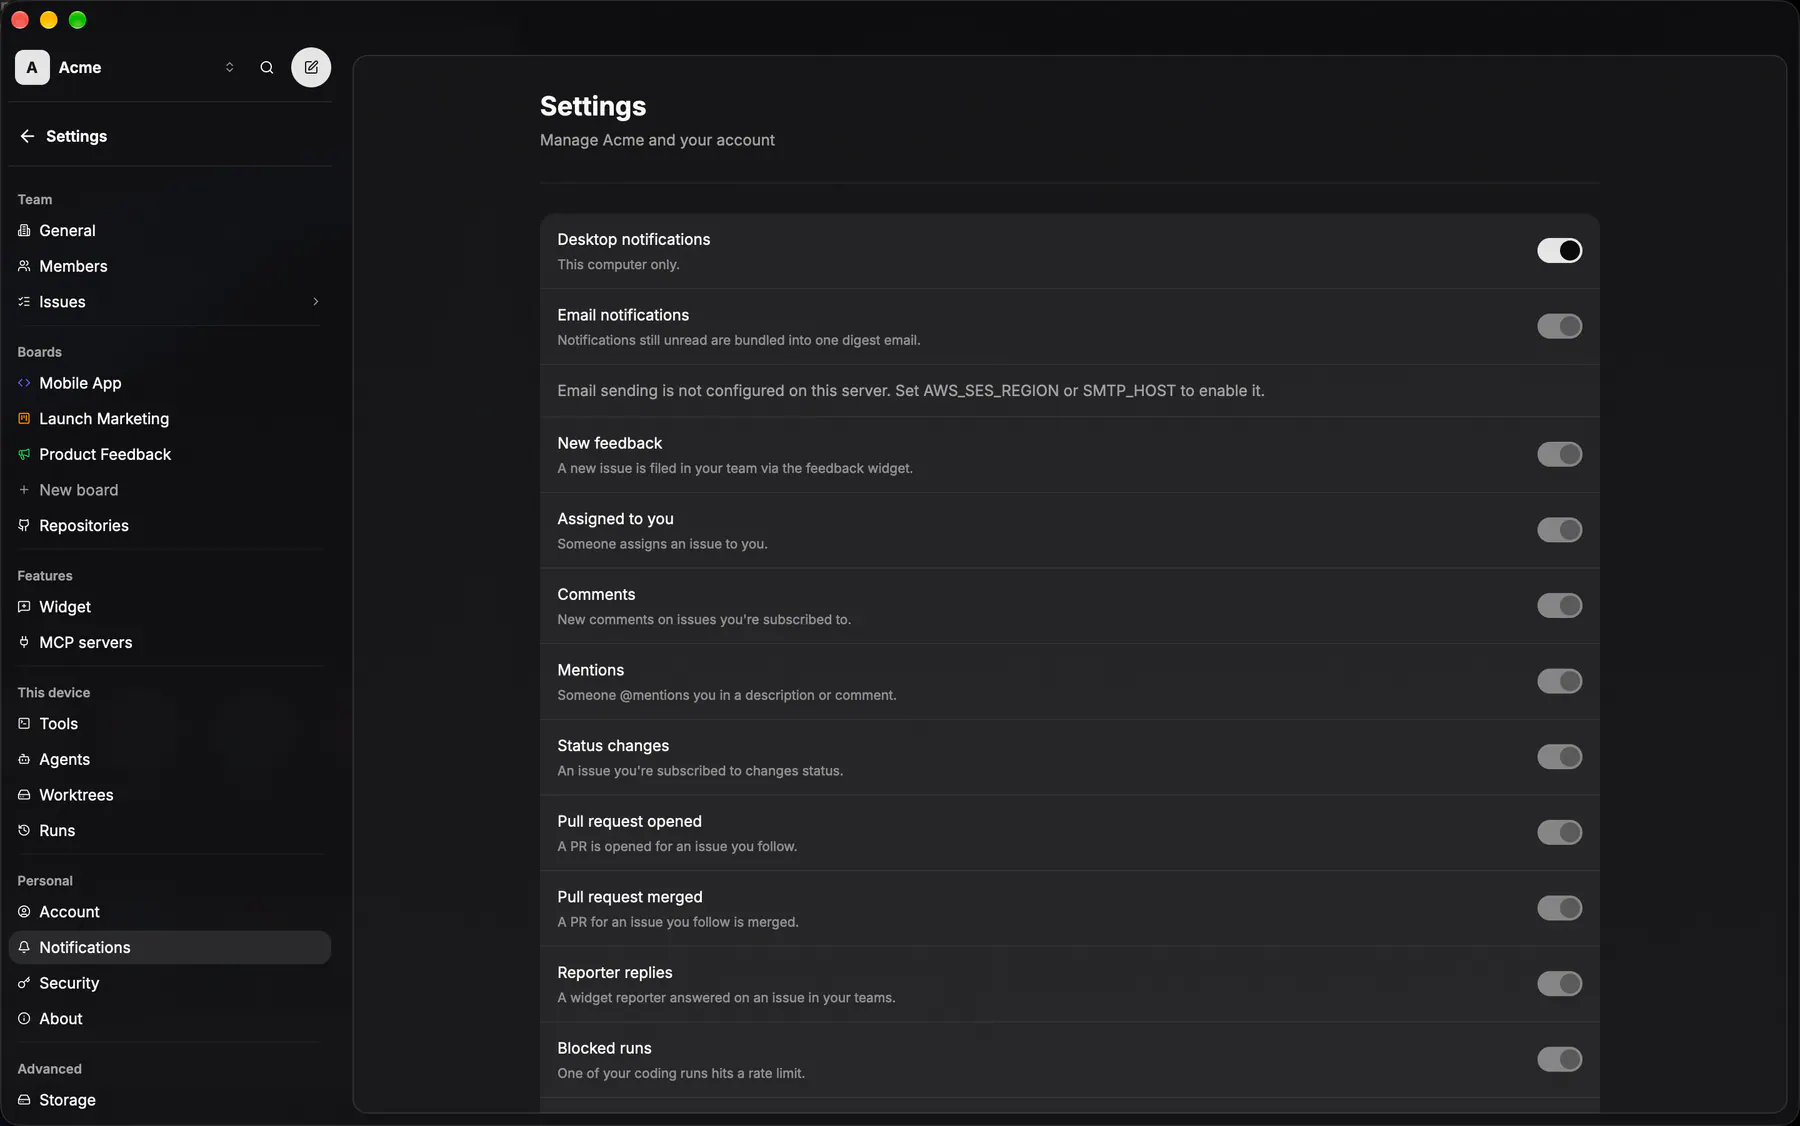
Task: Open the Launch Marketing board
Action: click(x=170, y=418)
